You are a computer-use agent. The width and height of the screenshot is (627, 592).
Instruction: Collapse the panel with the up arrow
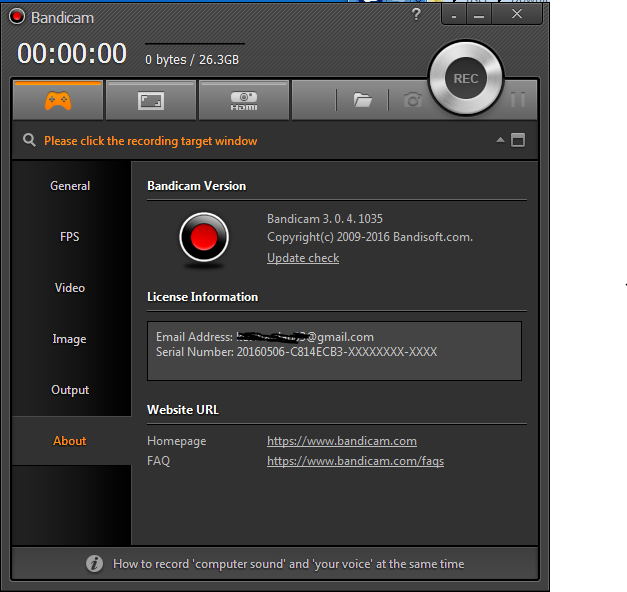pos(500,140)
